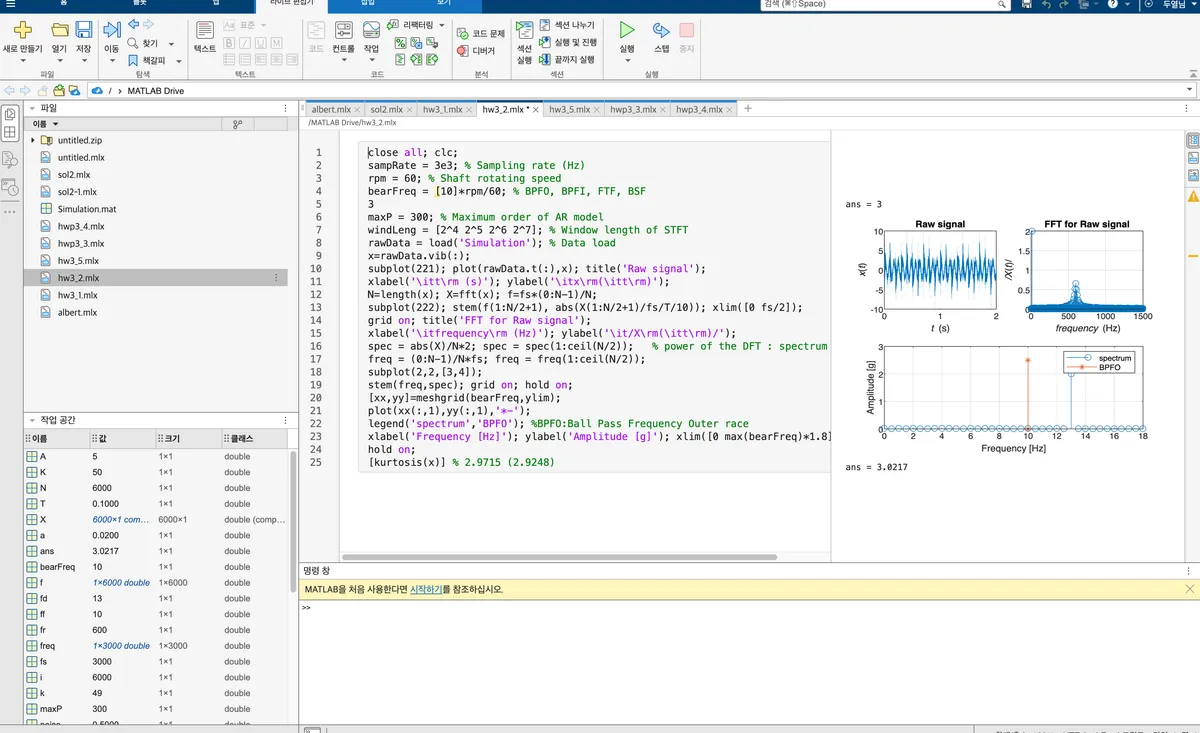1200x733 pixels.
Task: Click in the command window prompt
Action: (748, 607)
